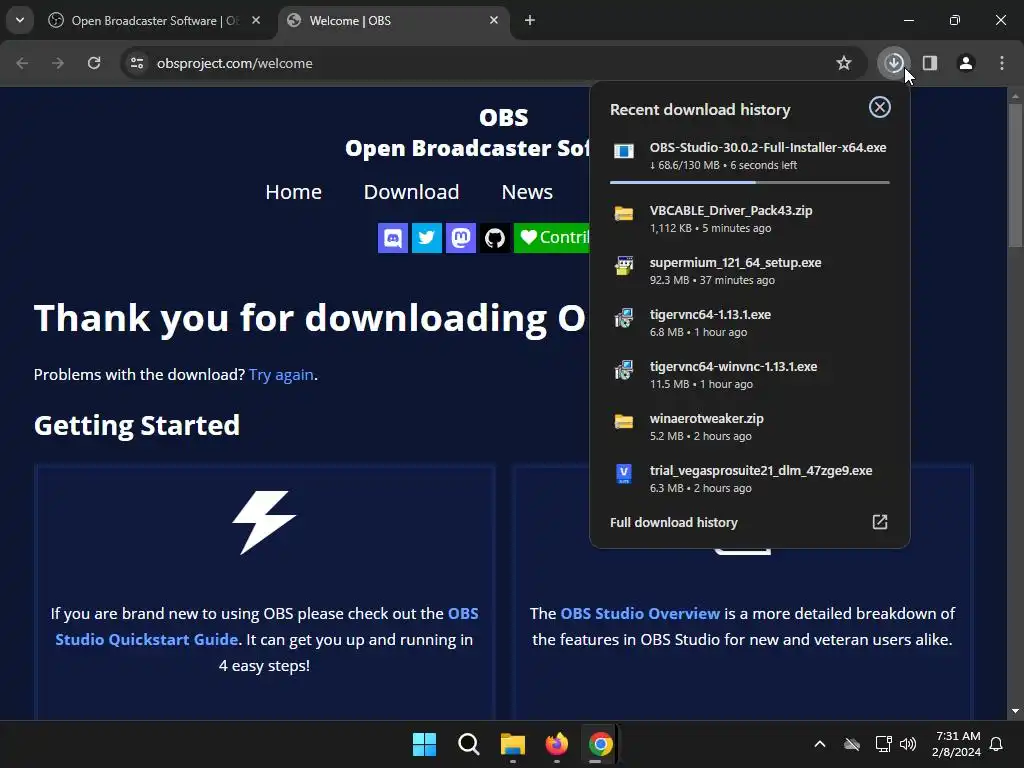Open the Windows Start menu
Image resolution: width=1024 pixels, height=768 pixels.
click(x=424, y=744)
